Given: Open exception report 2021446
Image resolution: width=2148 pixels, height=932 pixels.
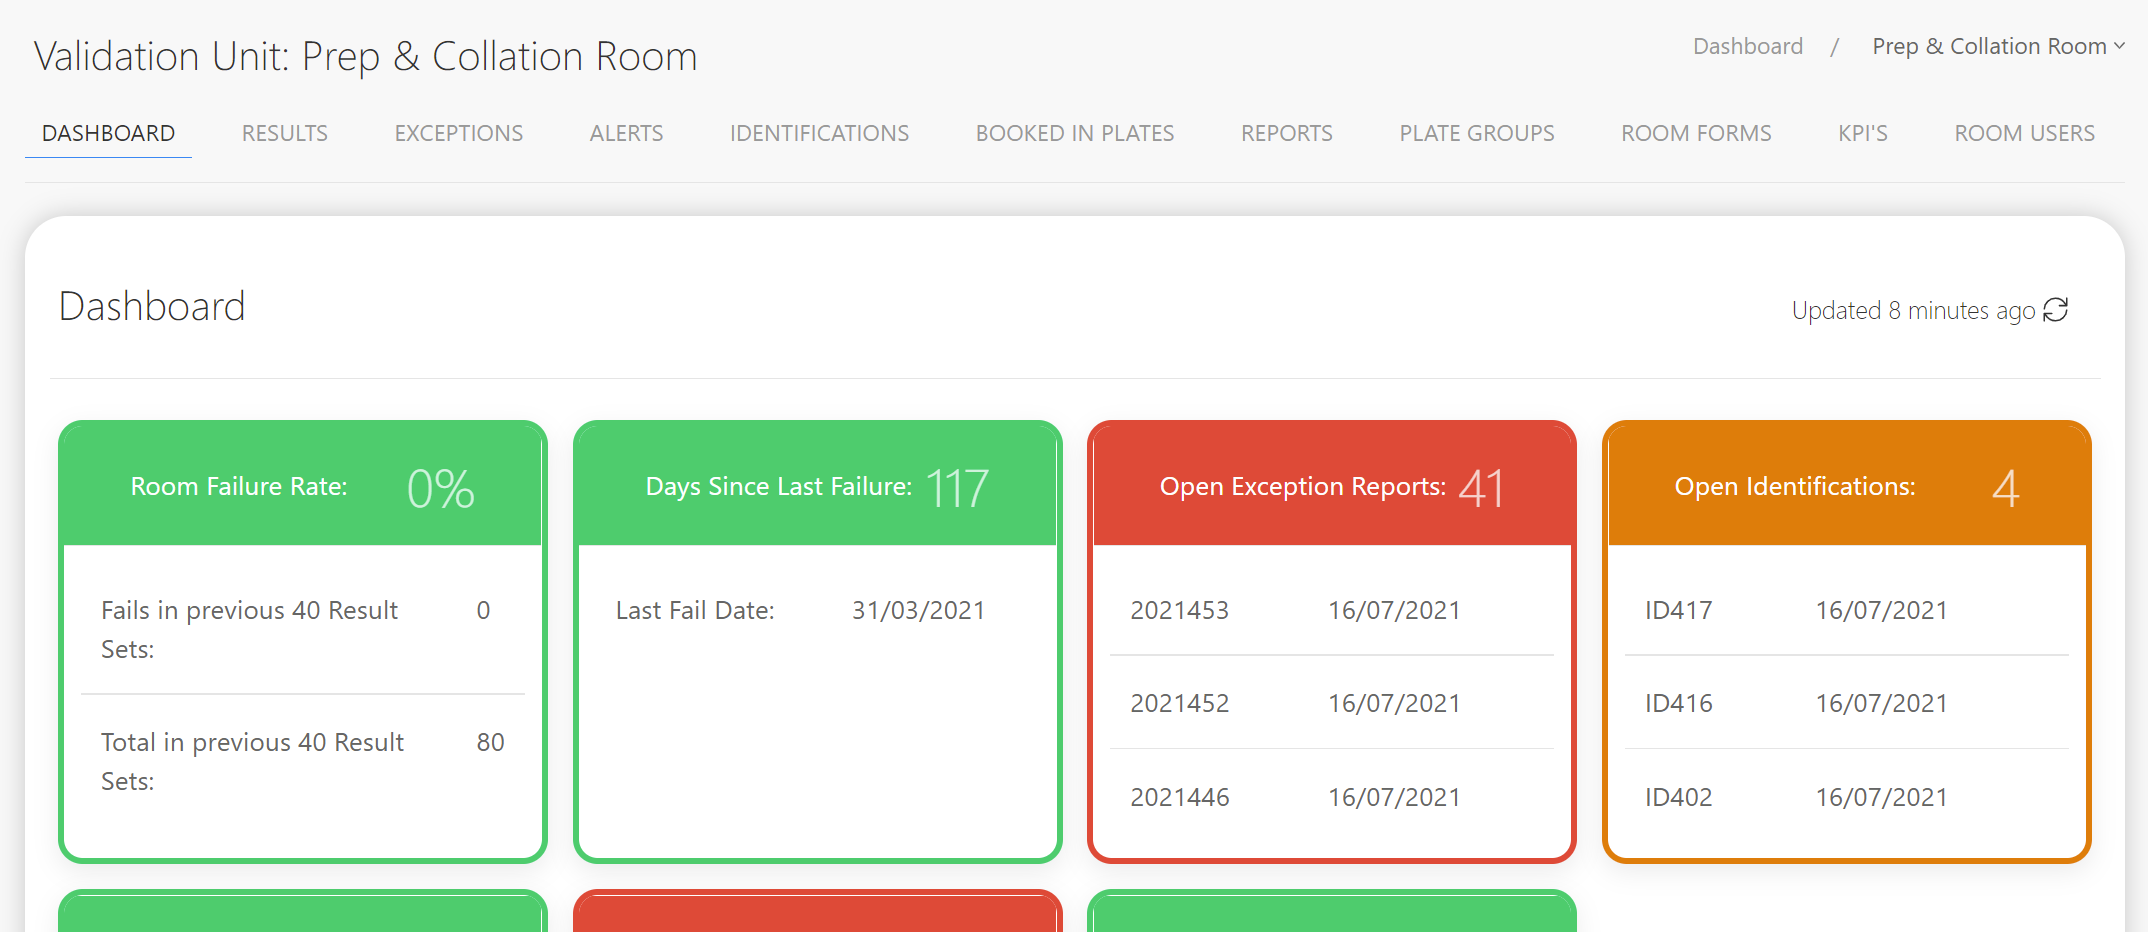Looking at the screenshot, I should [1180, 797].
